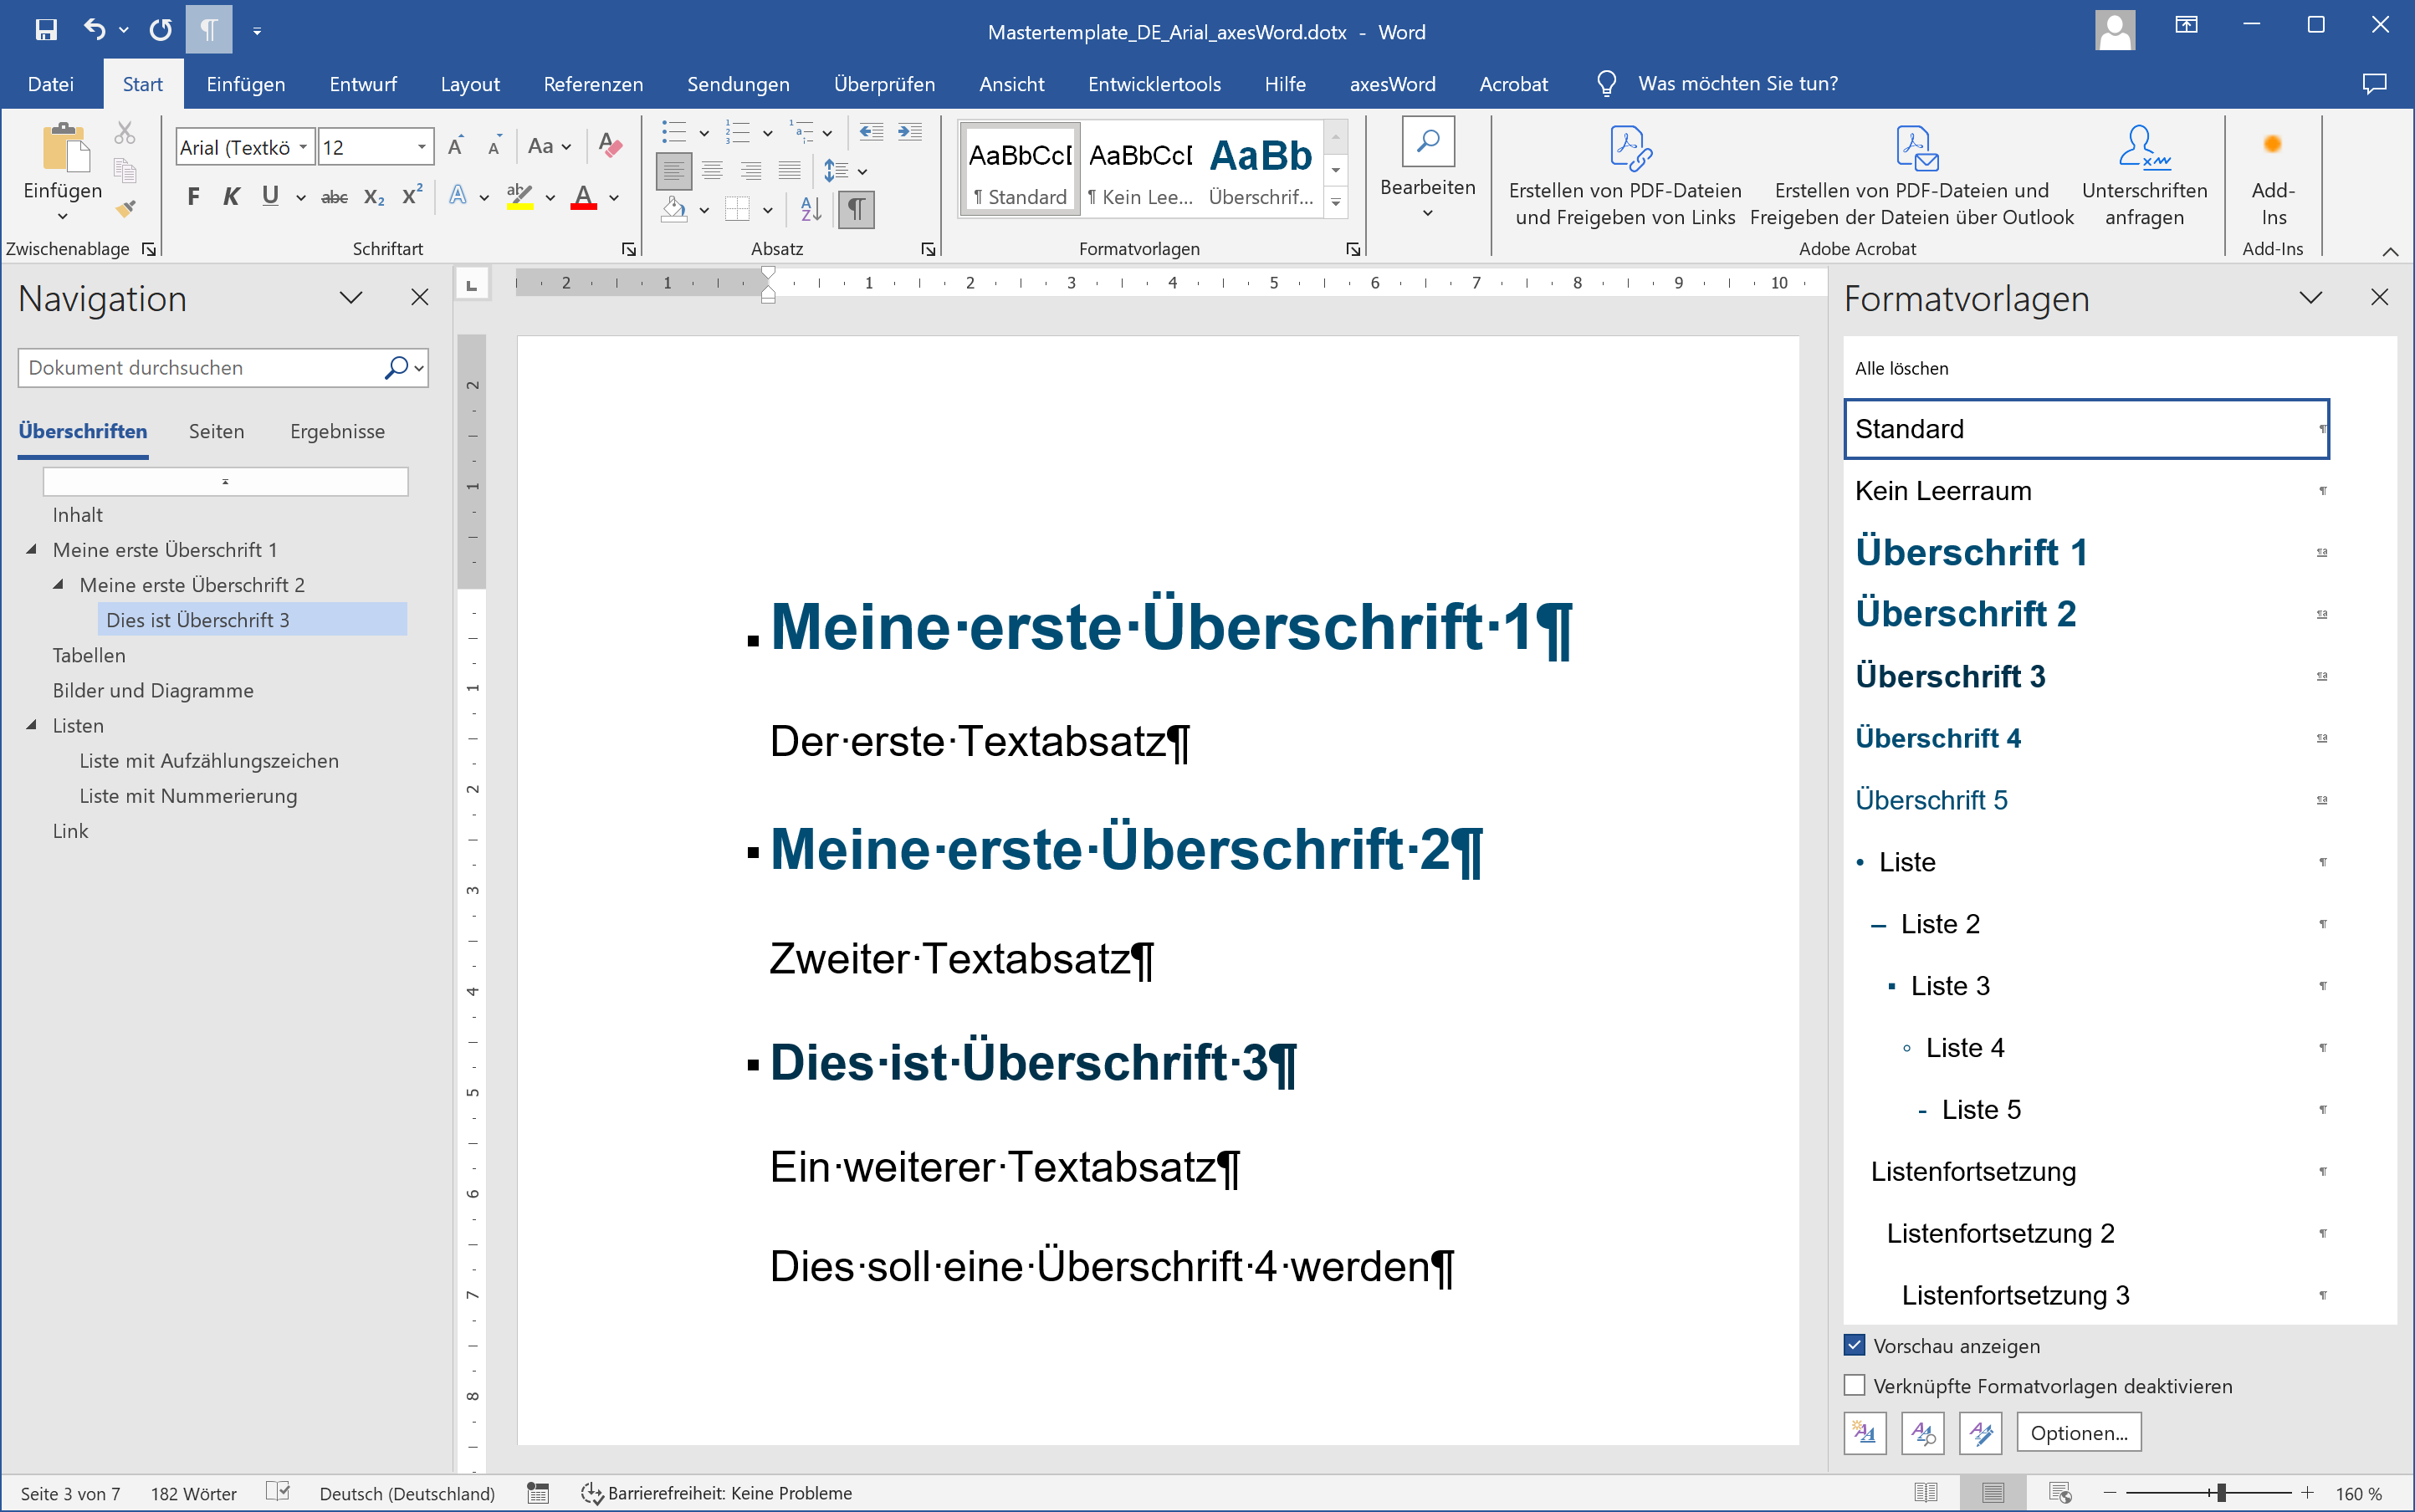
Task: Create PDF files and share links
Action: click(1625, 175)
